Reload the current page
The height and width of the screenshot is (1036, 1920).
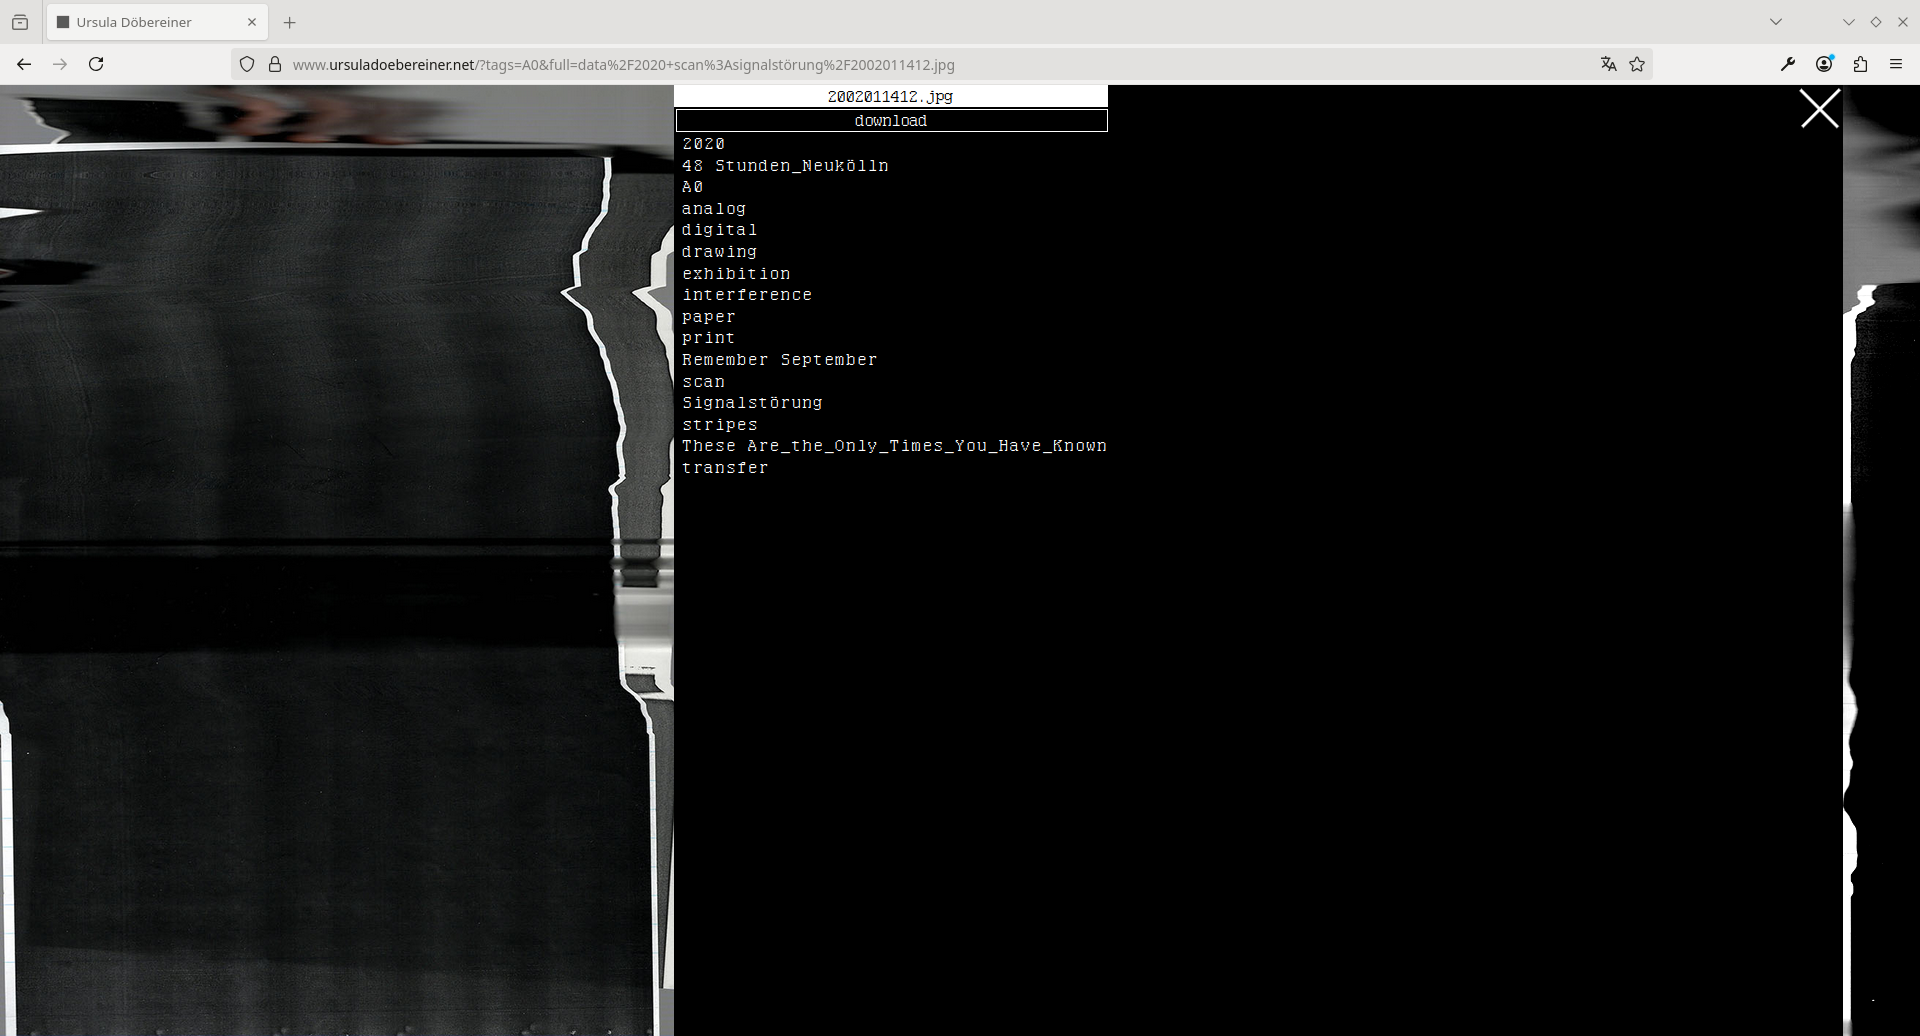(96, 64)
